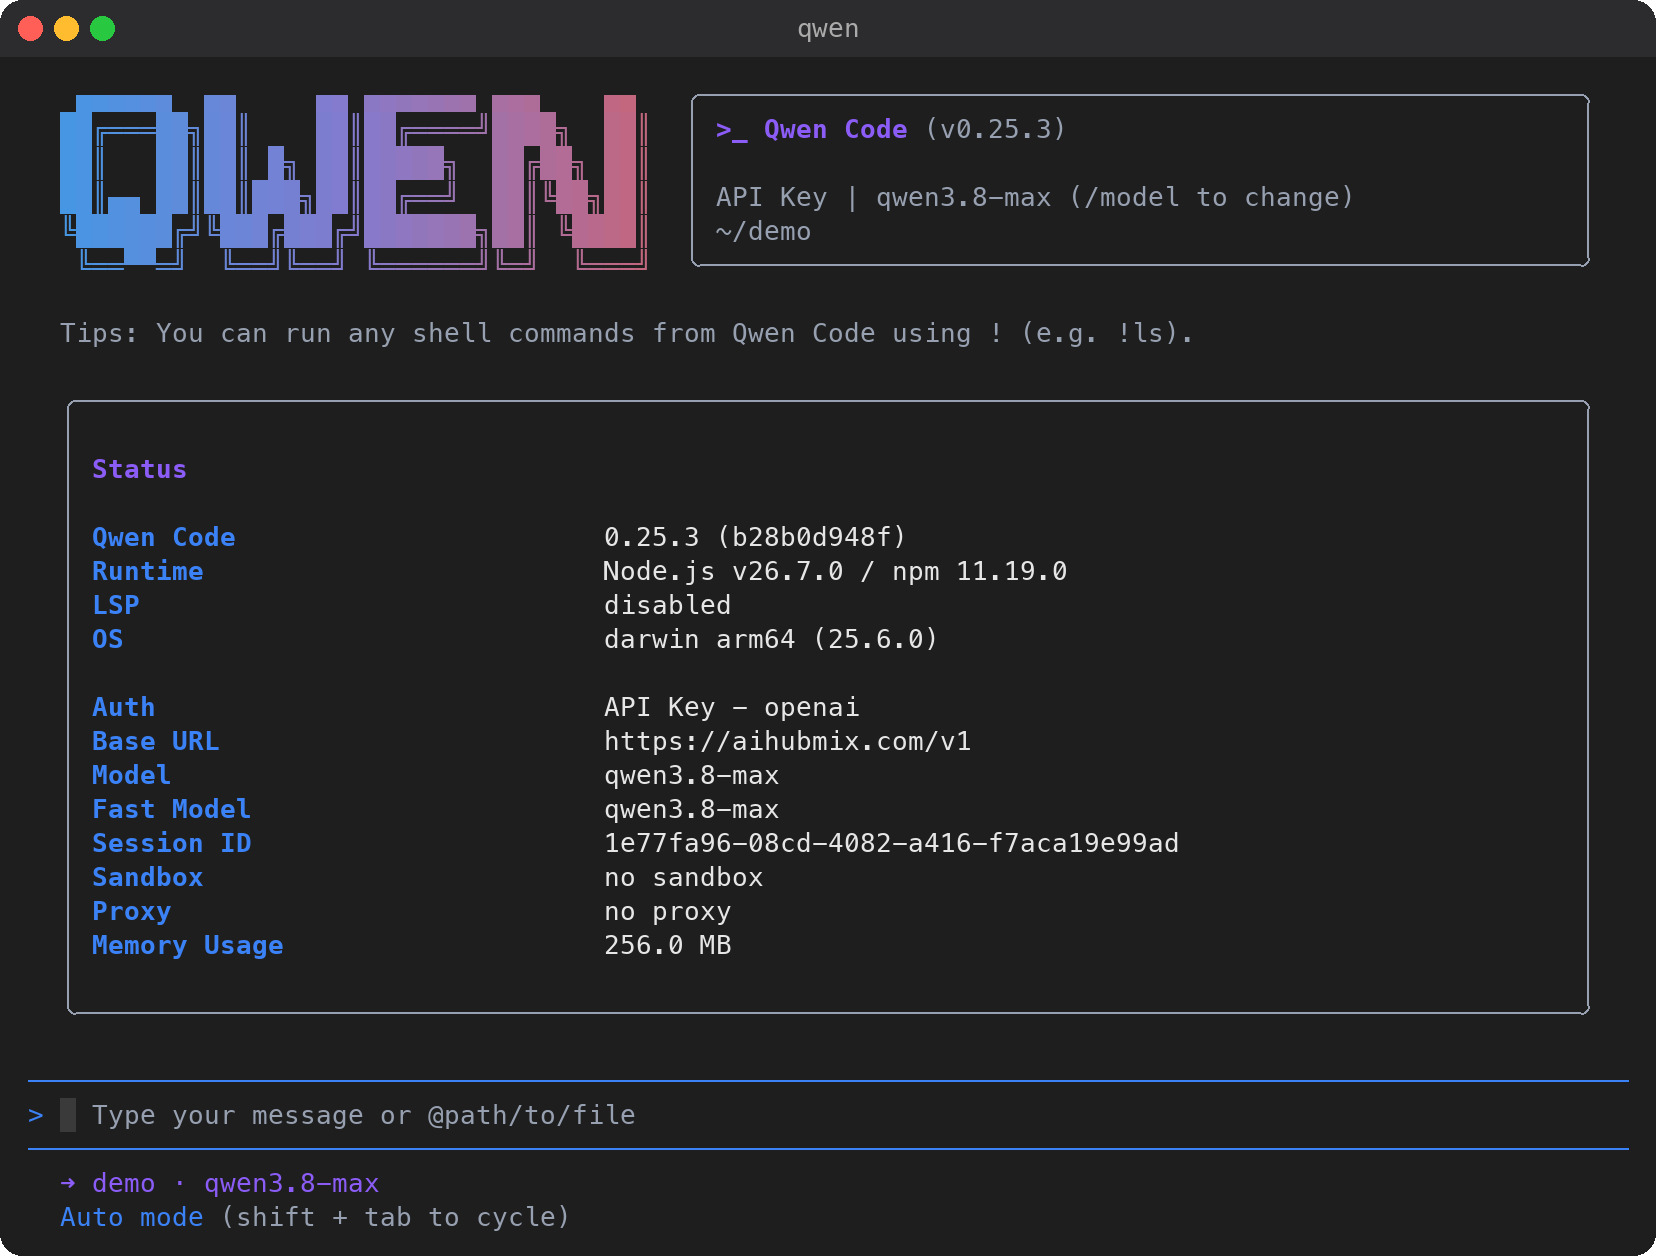Click the block cursor in message input
Image resolution: width=1656 pixels, height=1256 pixels.
[68, 1115]
